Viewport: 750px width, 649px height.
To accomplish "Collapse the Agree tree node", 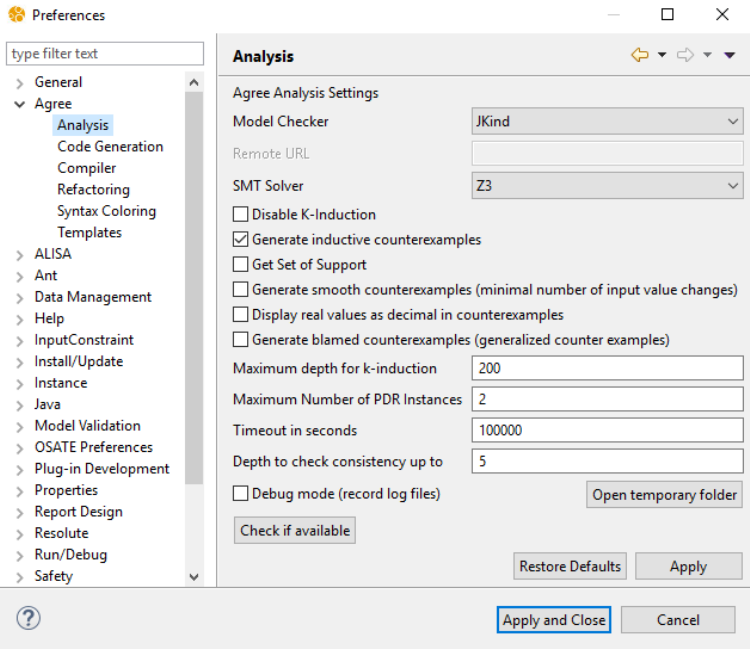I will pyautogui.click(x=20, y=104).
